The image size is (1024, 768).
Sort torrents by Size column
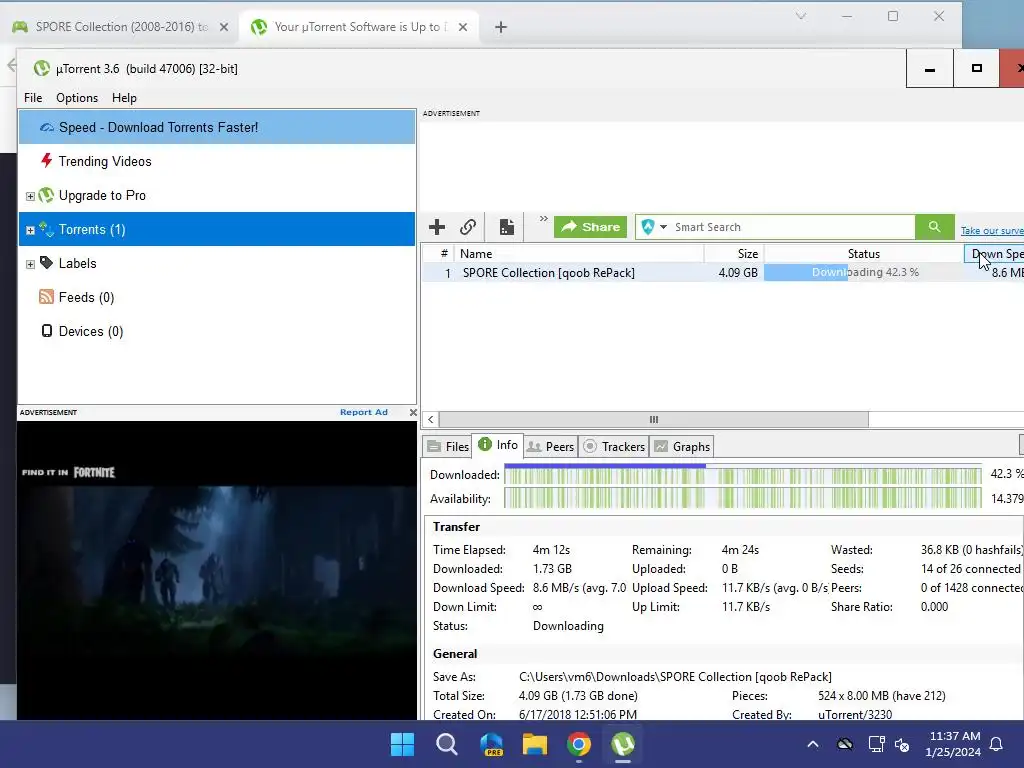pyautogui.click(x=734, y=254)
